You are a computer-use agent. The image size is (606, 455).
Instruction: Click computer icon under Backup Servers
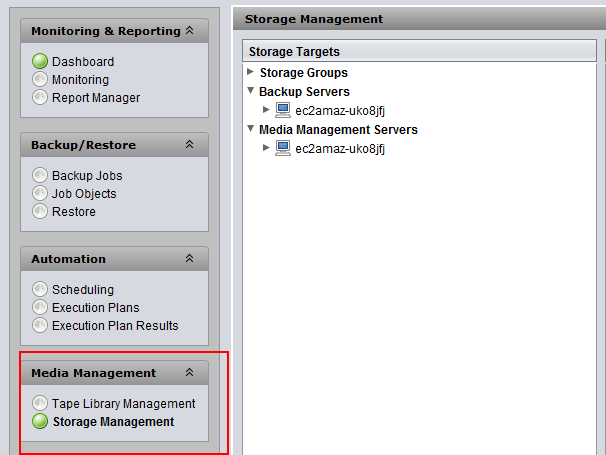pos(283,110)
